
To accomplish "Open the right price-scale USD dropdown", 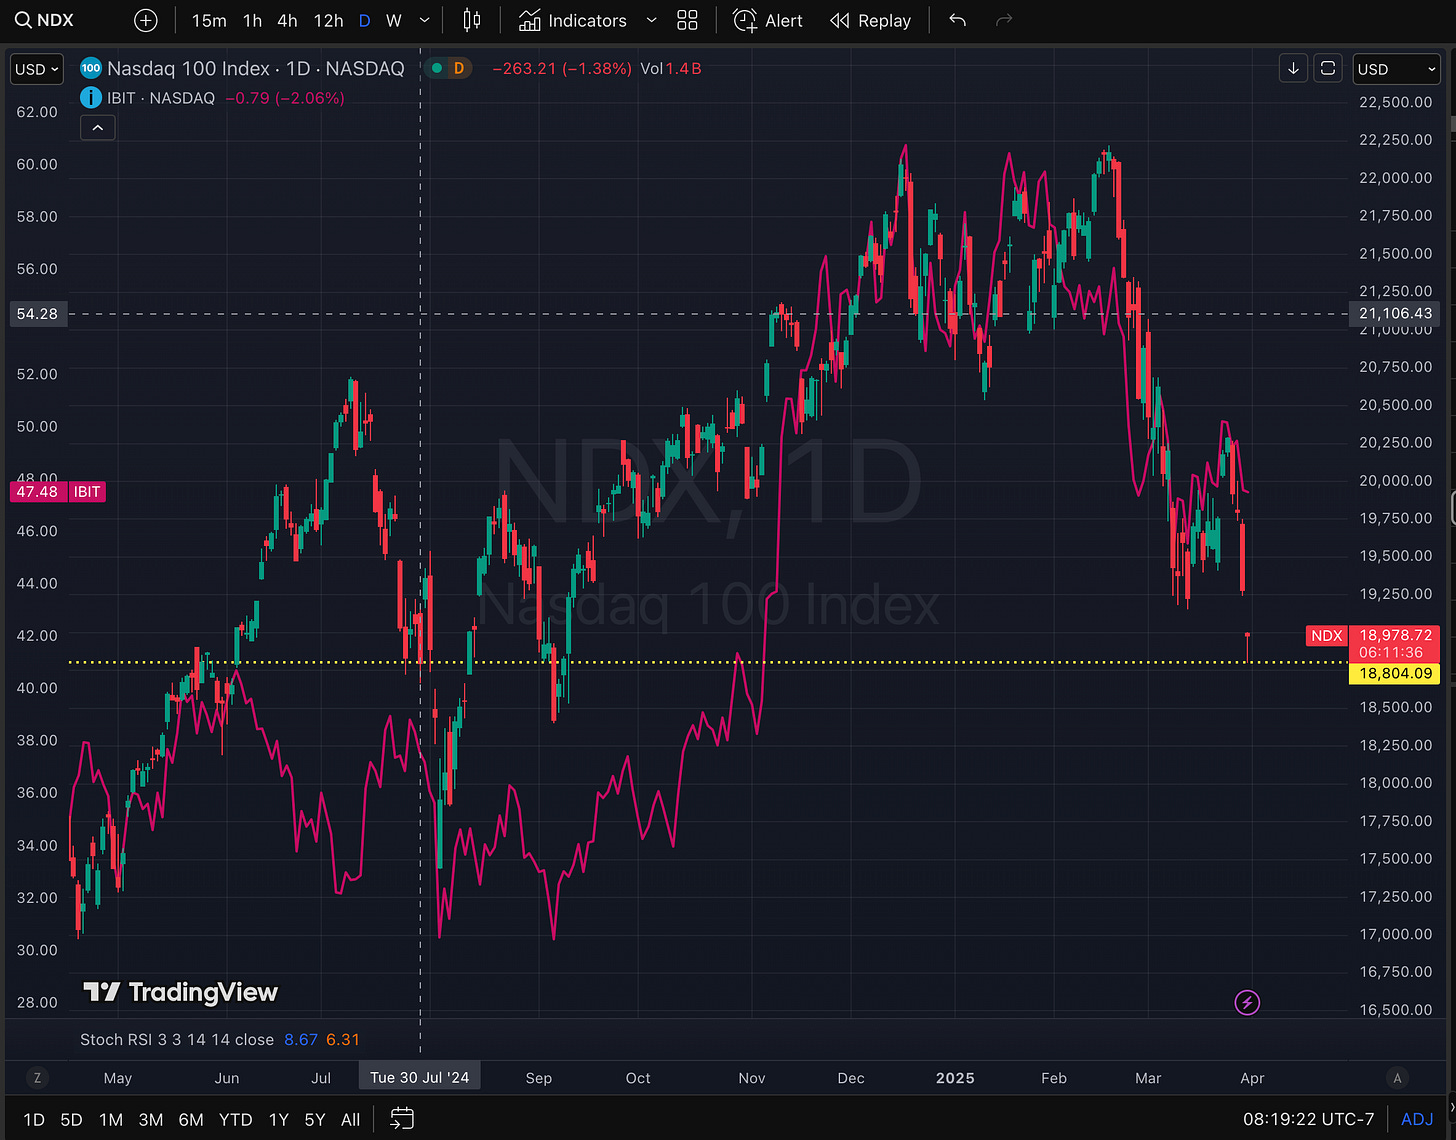I will pos(1396,69).
